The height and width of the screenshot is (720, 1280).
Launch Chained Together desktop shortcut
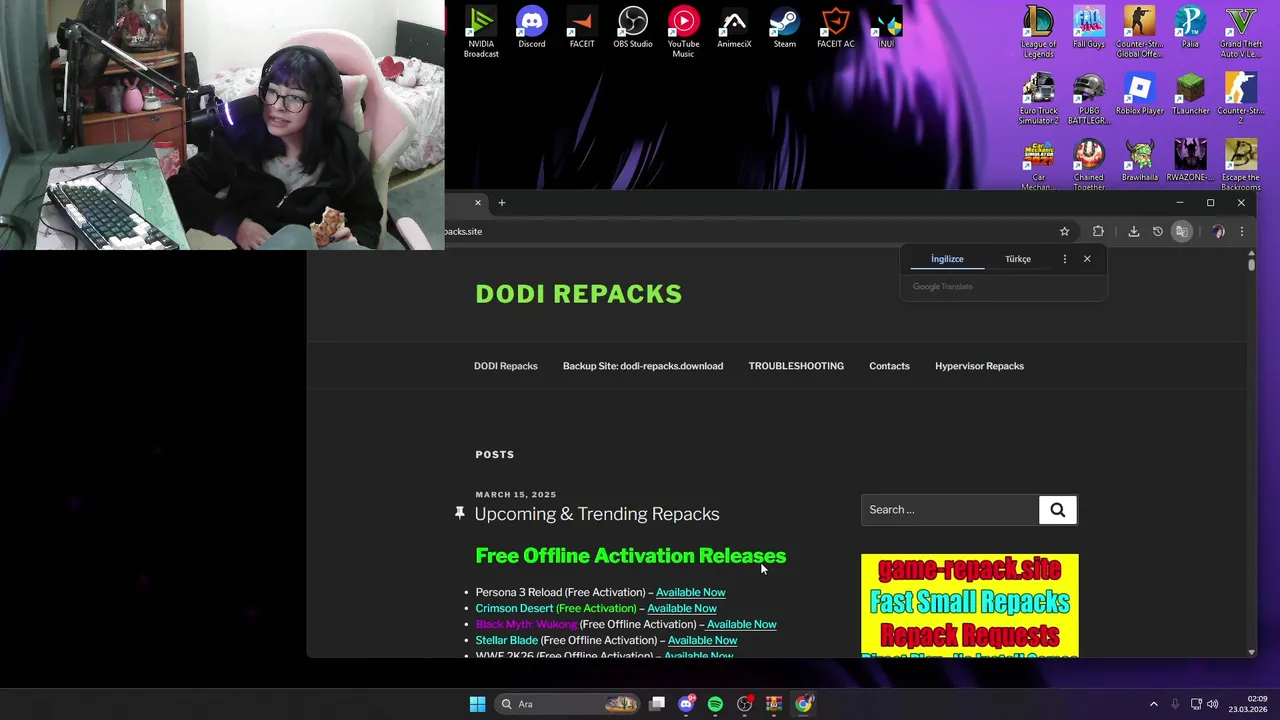1089,166
